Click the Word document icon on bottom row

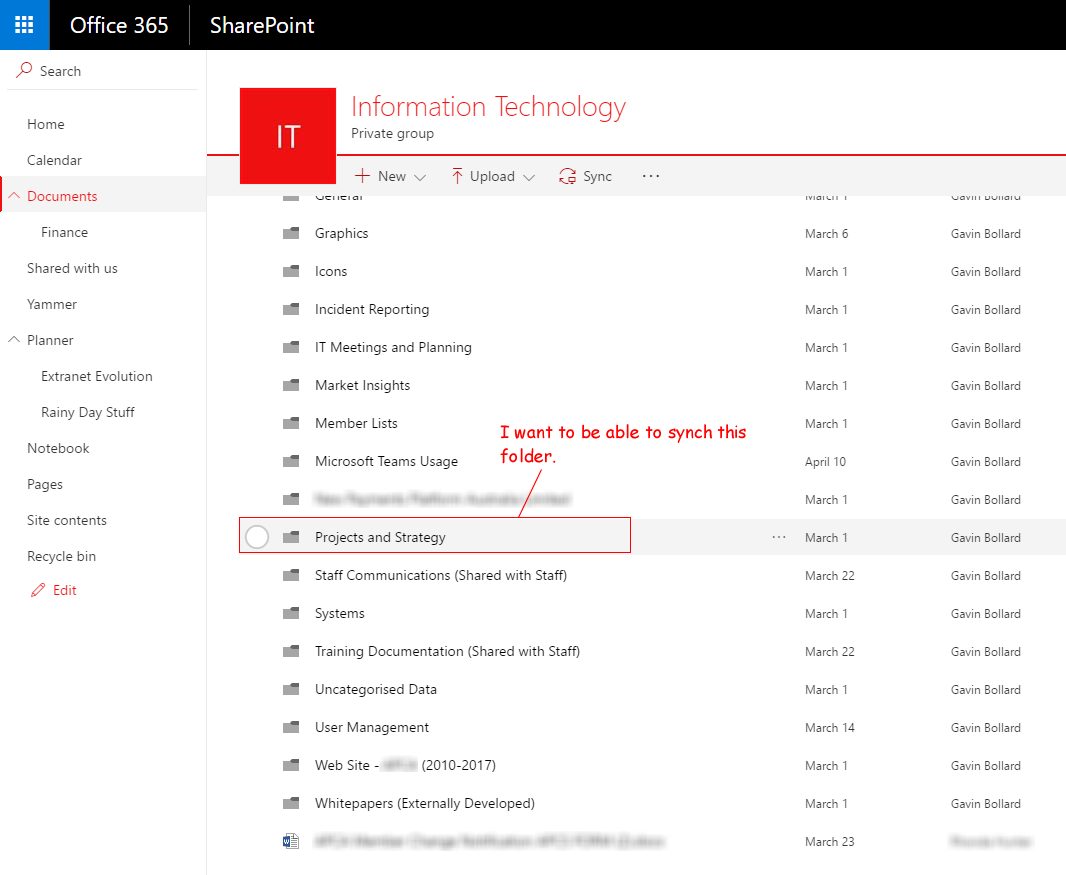(x=291, y=841)
